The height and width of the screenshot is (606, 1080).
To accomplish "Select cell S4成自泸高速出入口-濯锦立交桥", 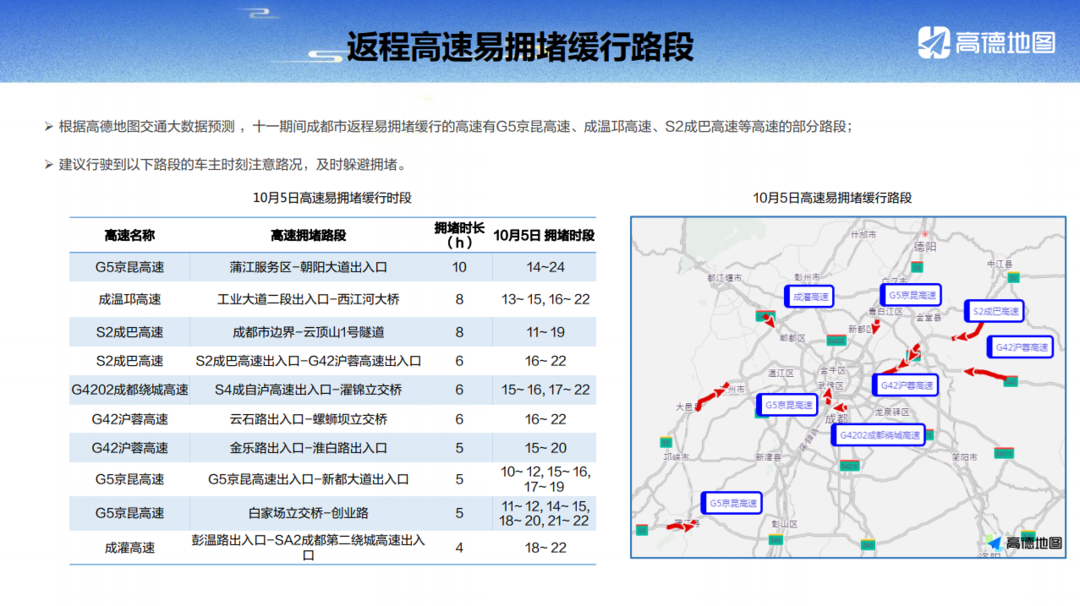I will (308, 390).
